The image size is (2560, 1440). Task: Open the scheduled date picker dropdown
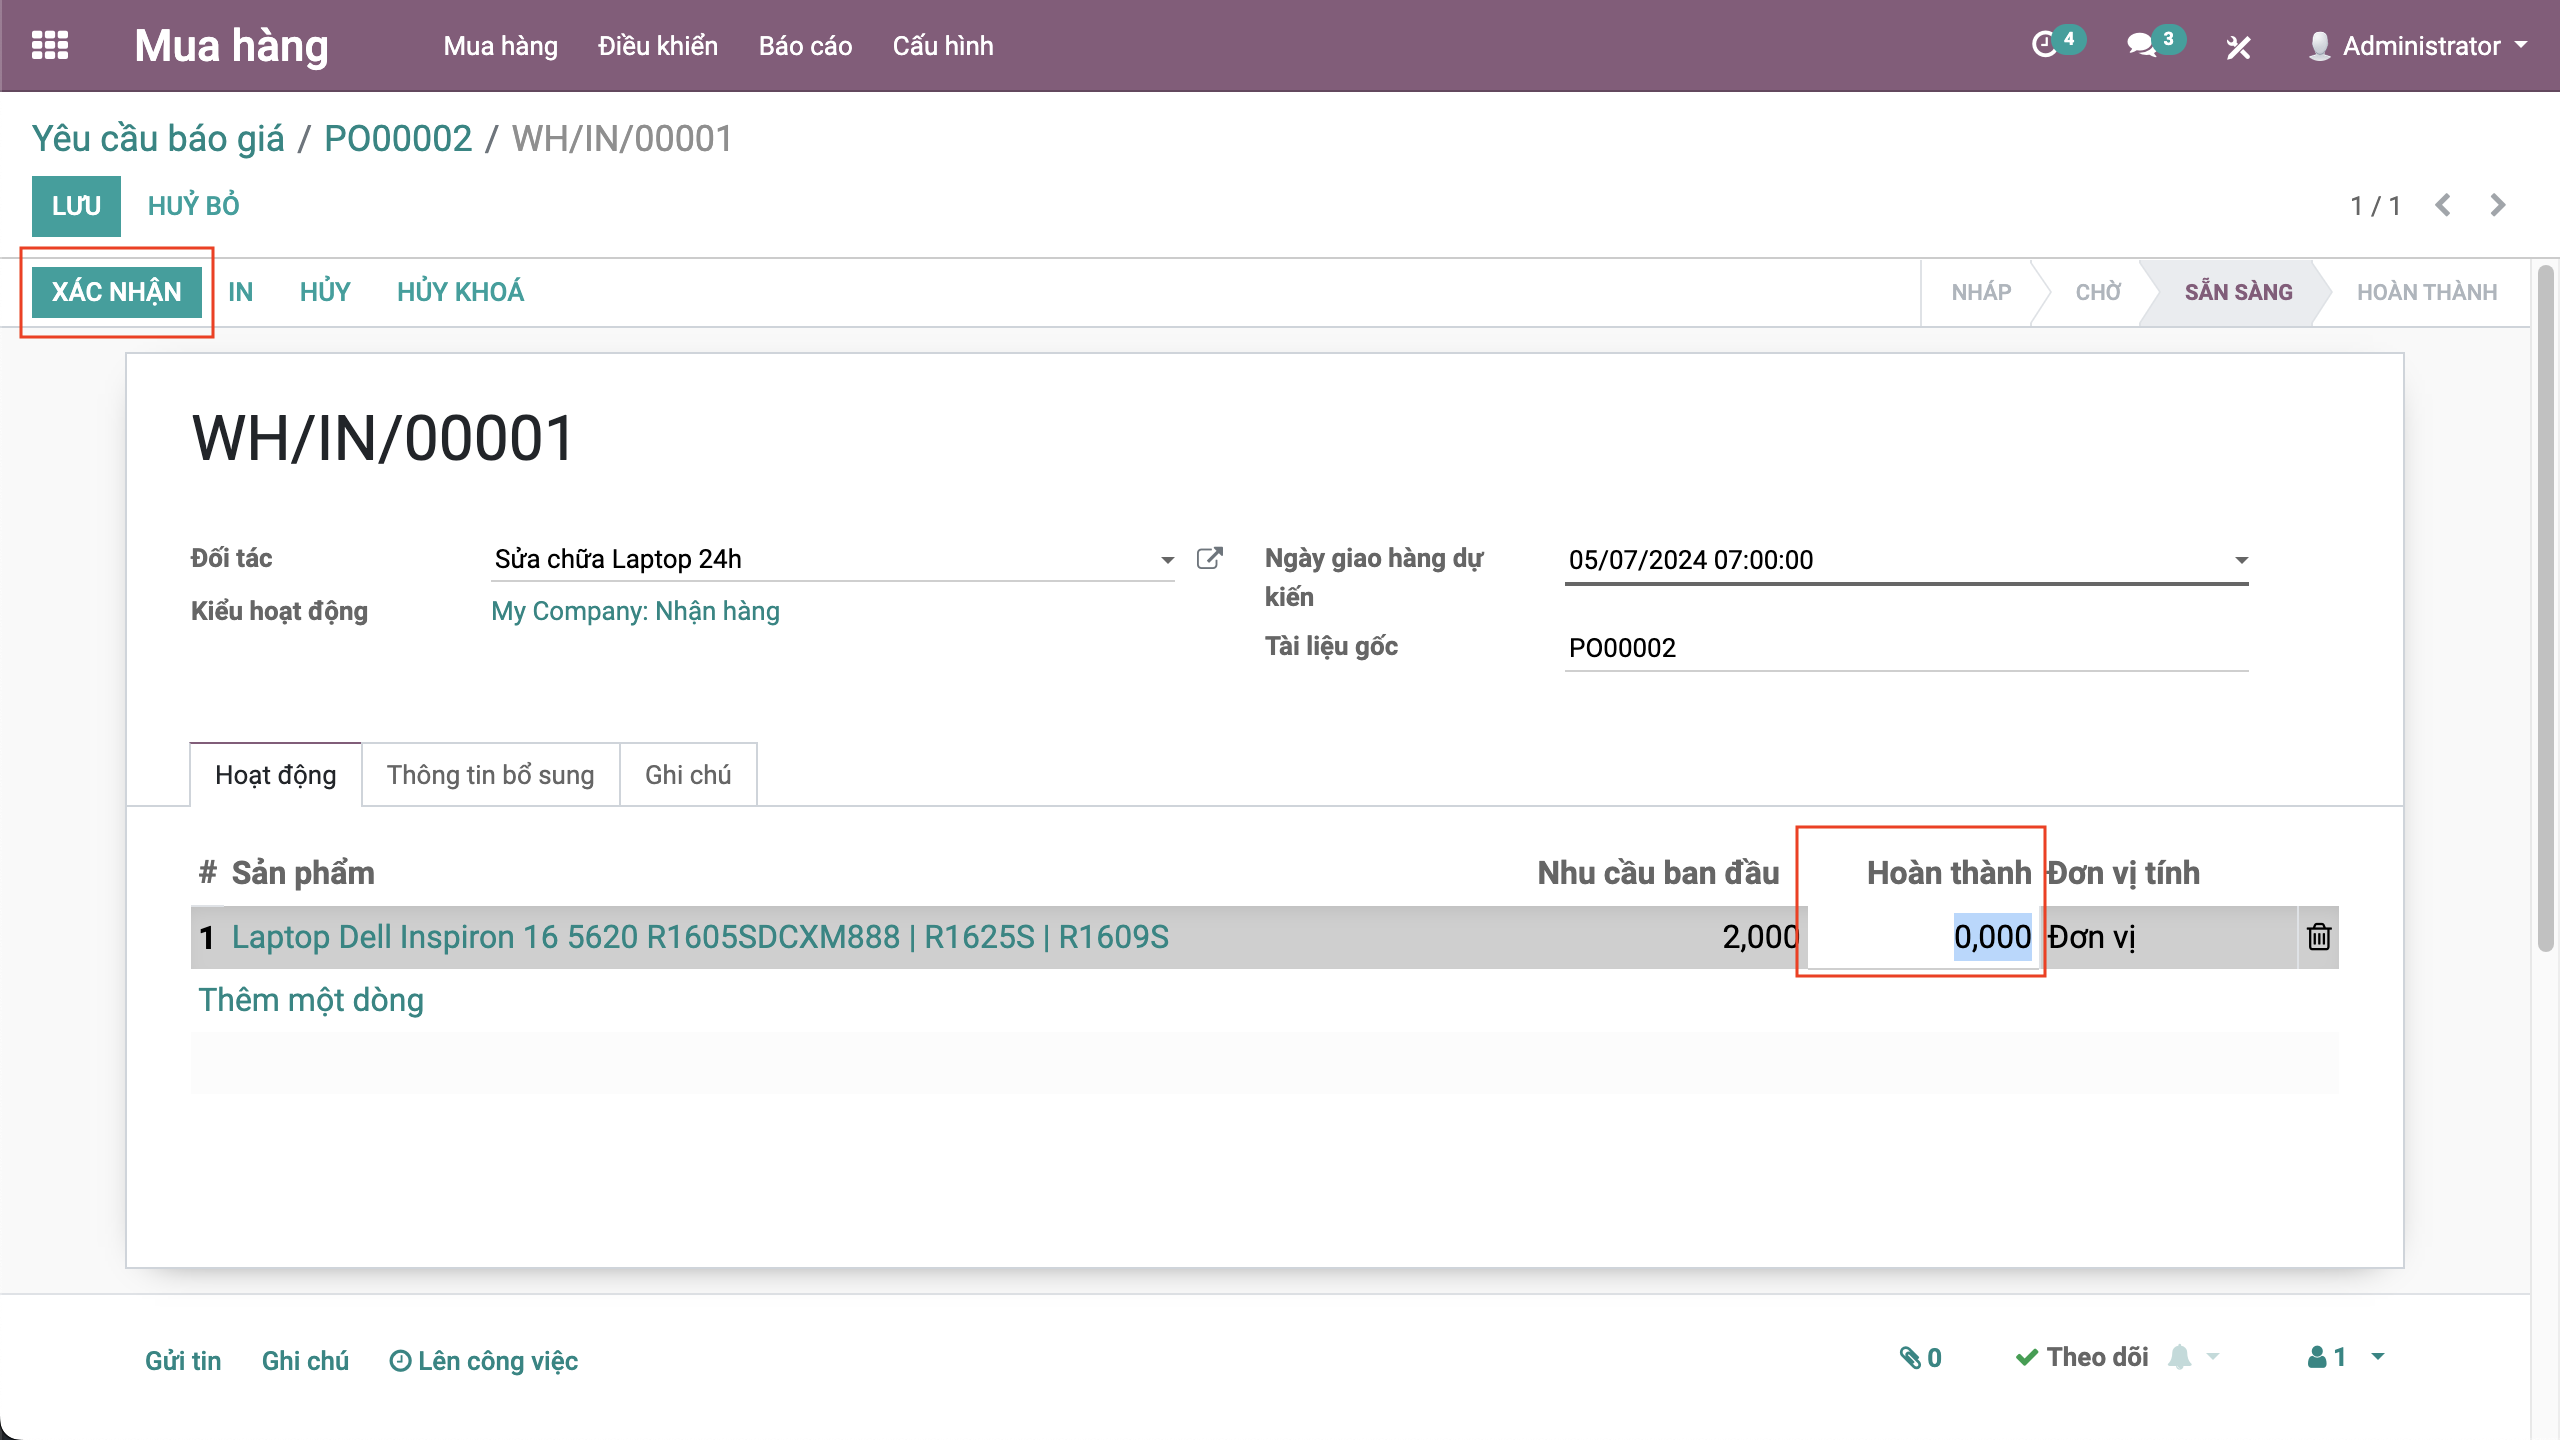[2241, 561]
